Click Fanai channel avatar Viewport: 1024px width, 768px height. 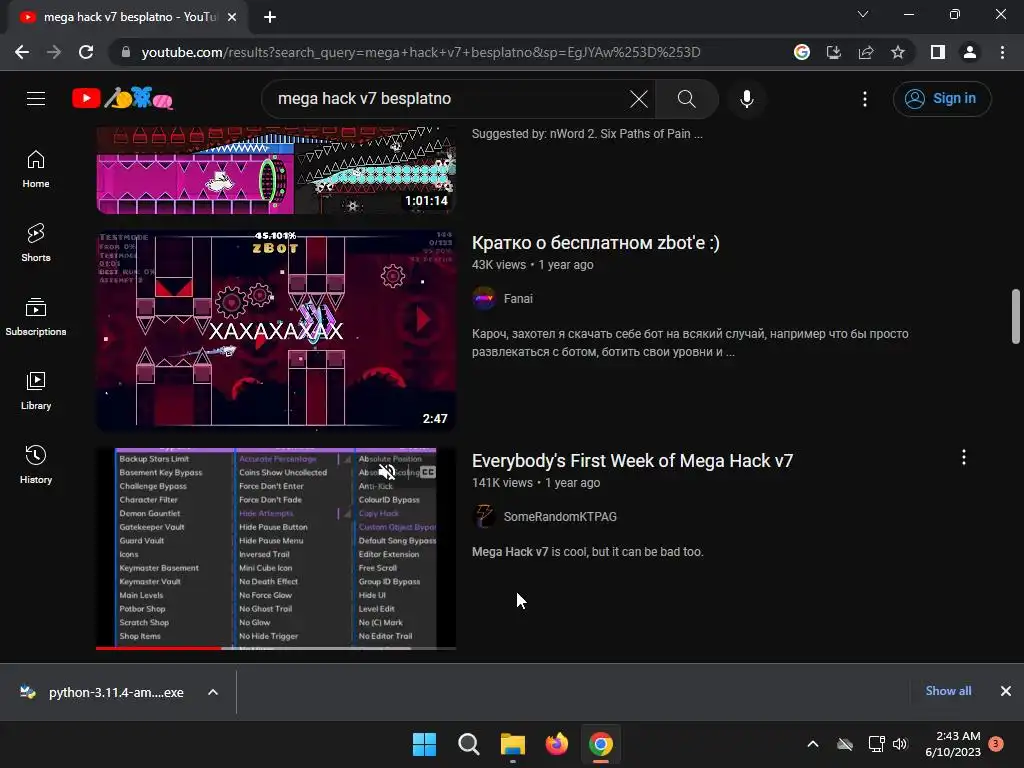tap(484, 298)
